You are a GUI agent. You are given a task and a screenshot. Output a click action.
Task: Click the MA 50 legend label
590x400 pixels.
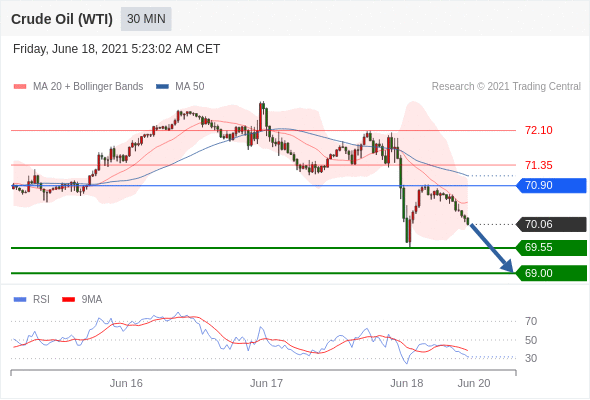pos(190,87)
